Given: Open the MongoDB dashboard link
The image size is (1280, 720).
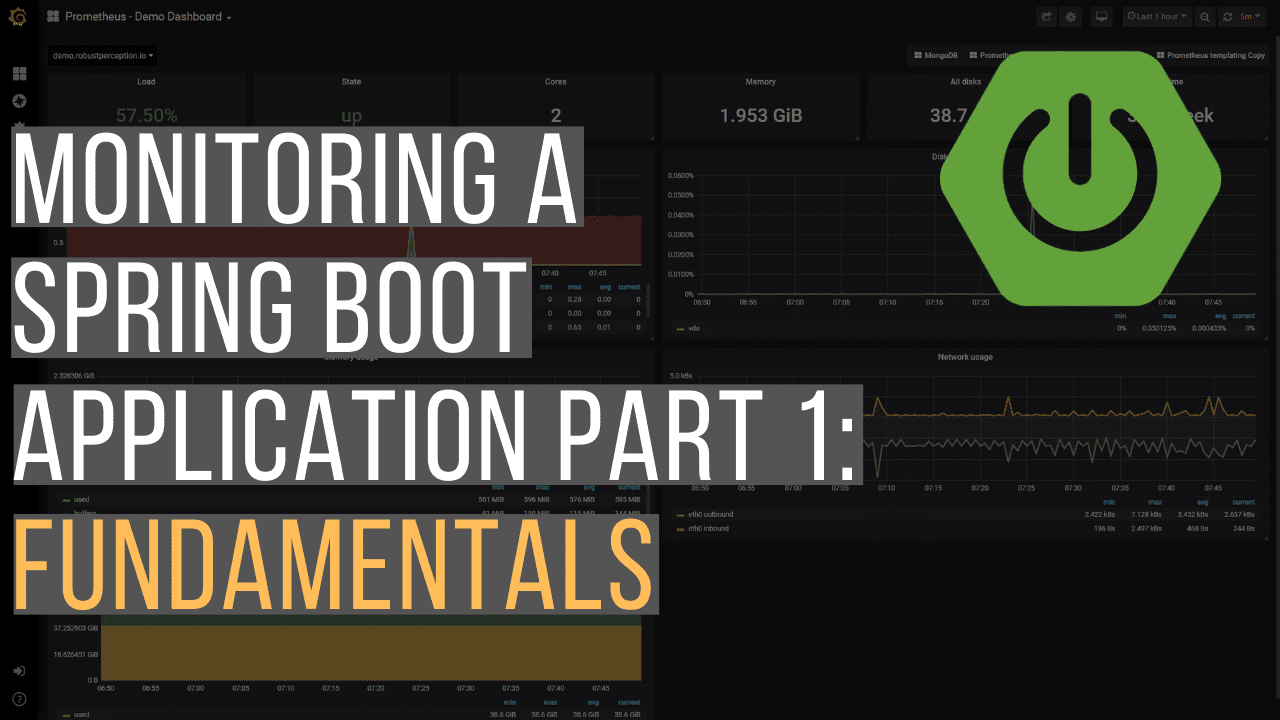Looking at the screenshot, I should [938, 56].
